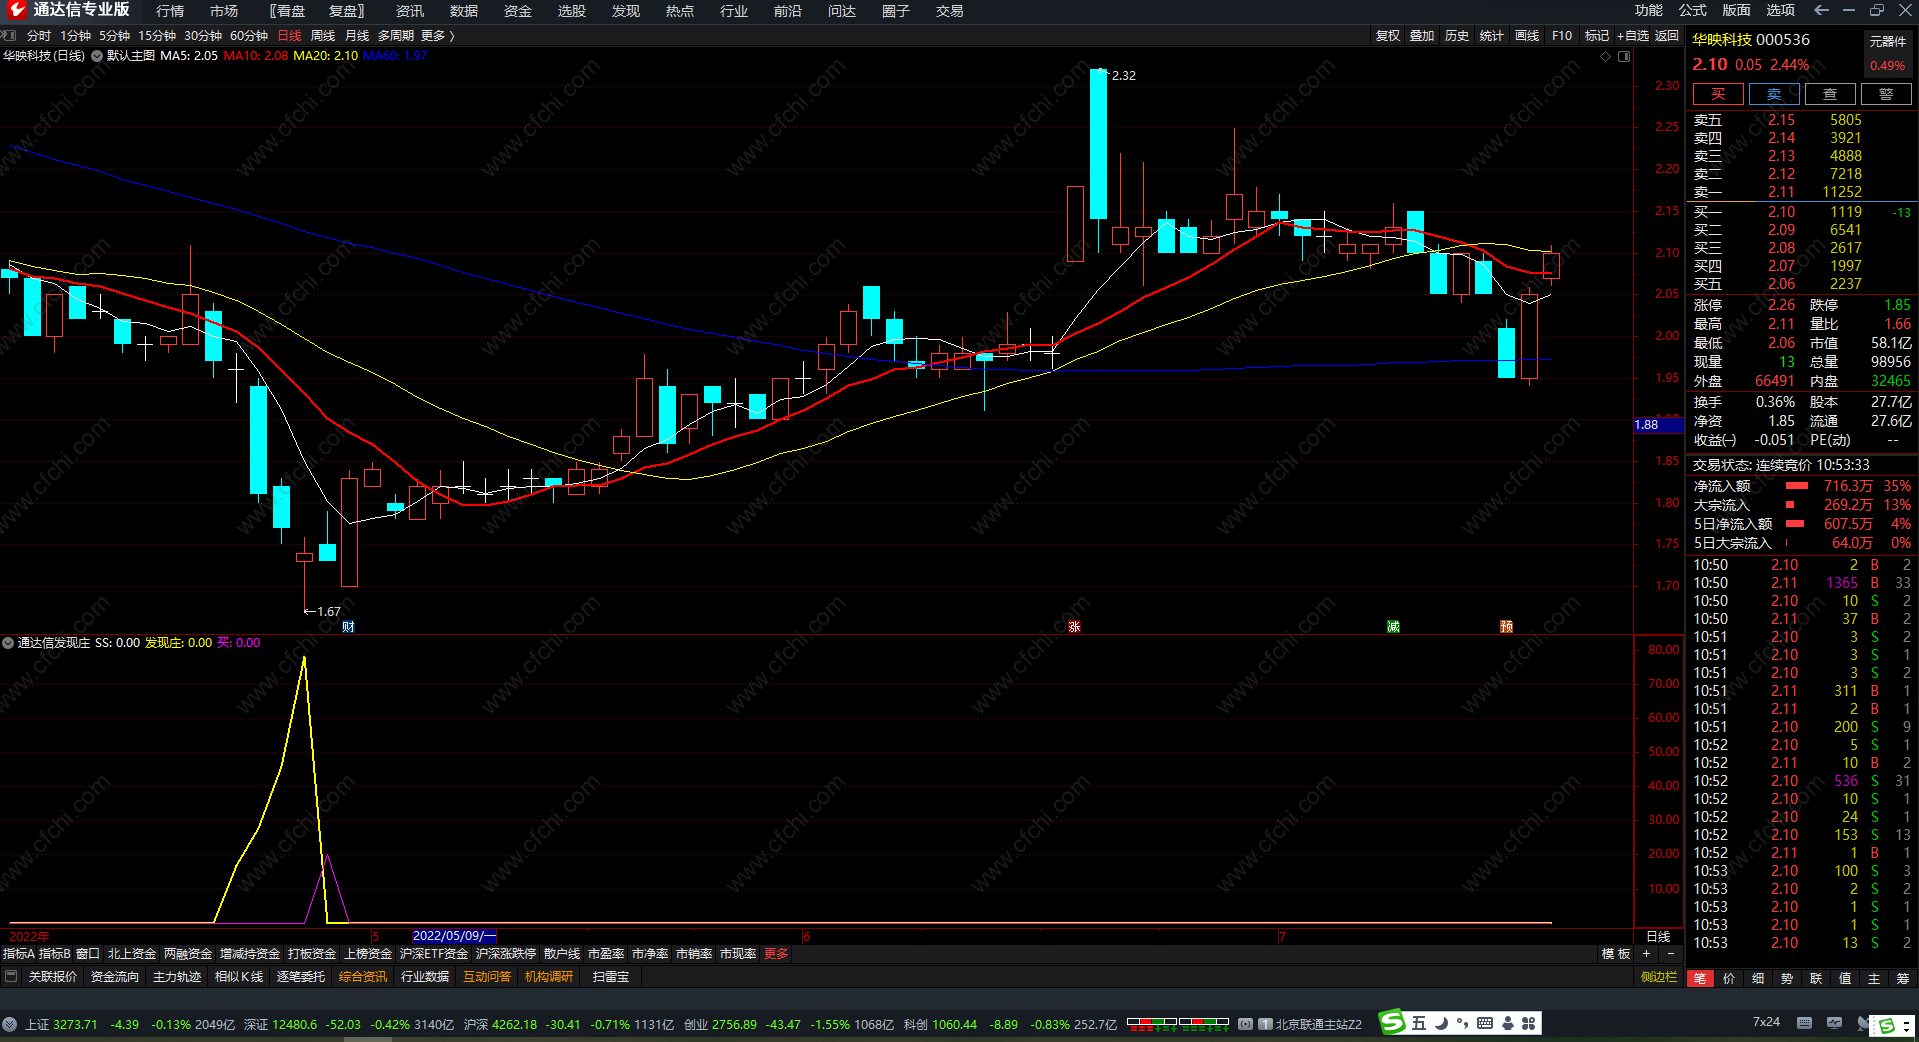Click the first market breadth bar indicator
This screenshot has height=1042, width=1919.
point(1152,1024)
